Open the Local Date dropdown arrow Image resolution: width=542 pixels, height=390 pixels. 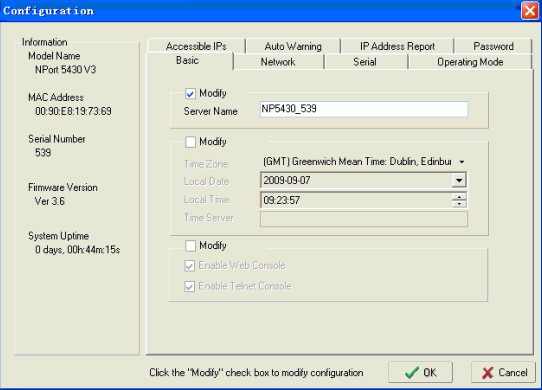point(459,180)
